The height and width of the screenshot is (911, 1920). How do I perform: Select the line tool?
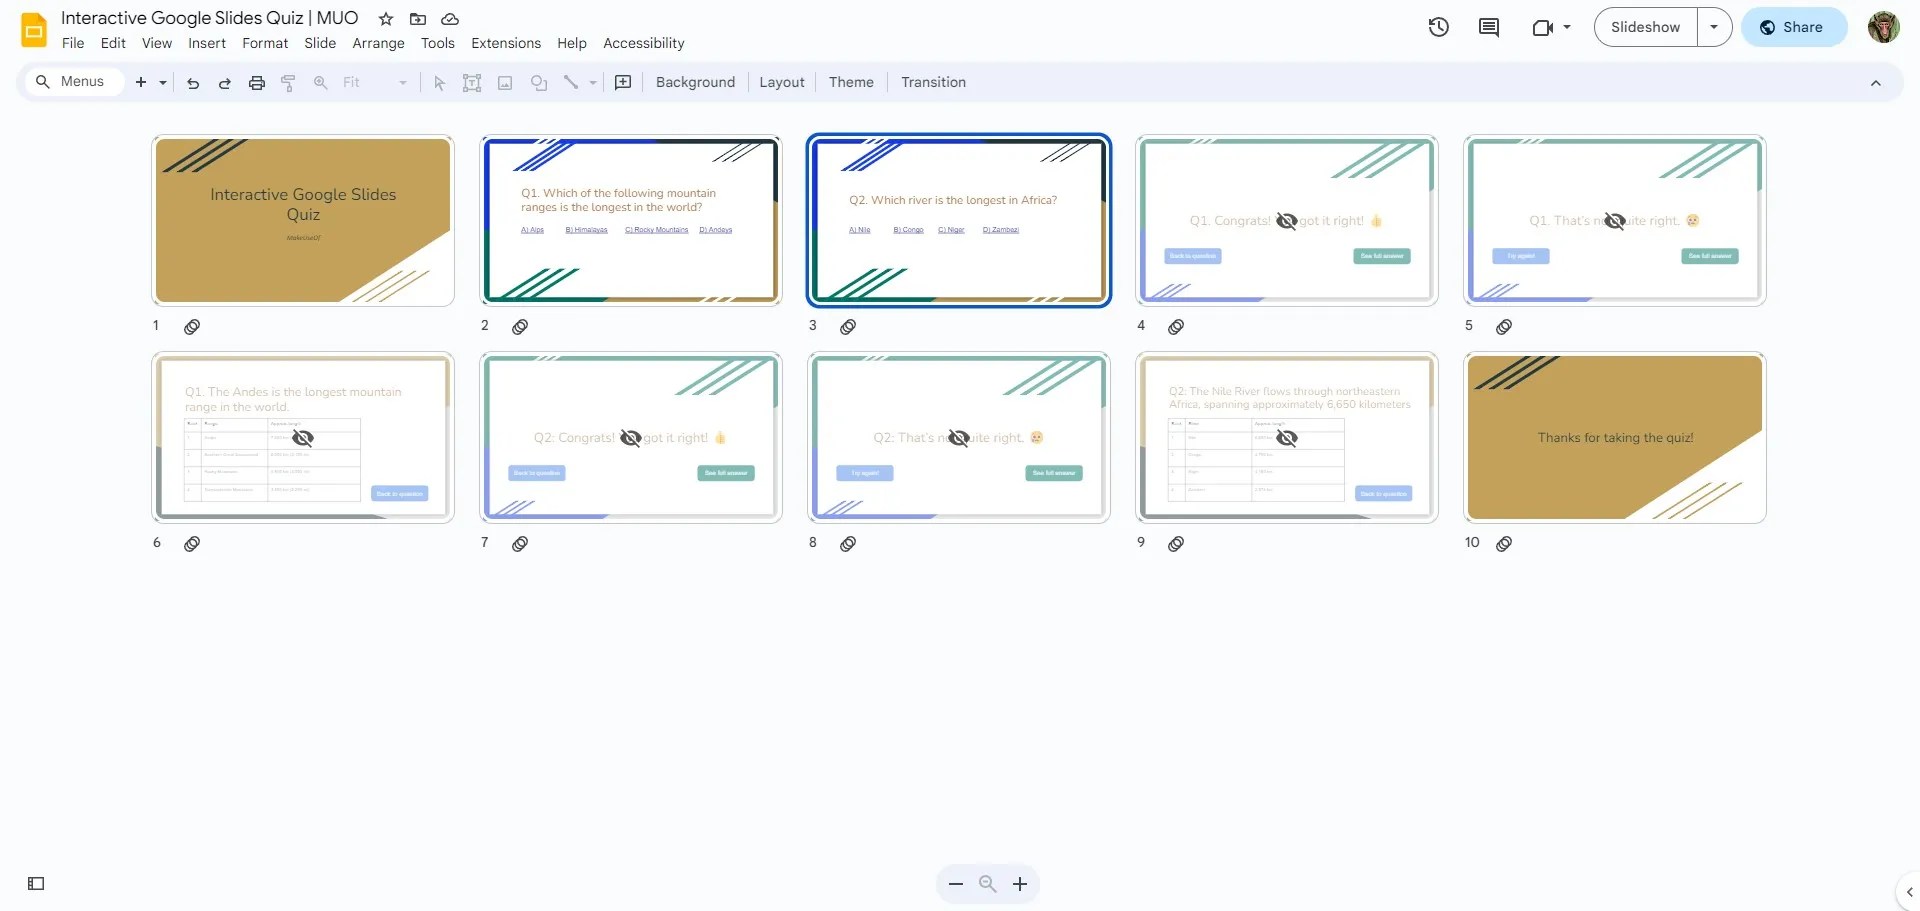click(x=570, y=83)
